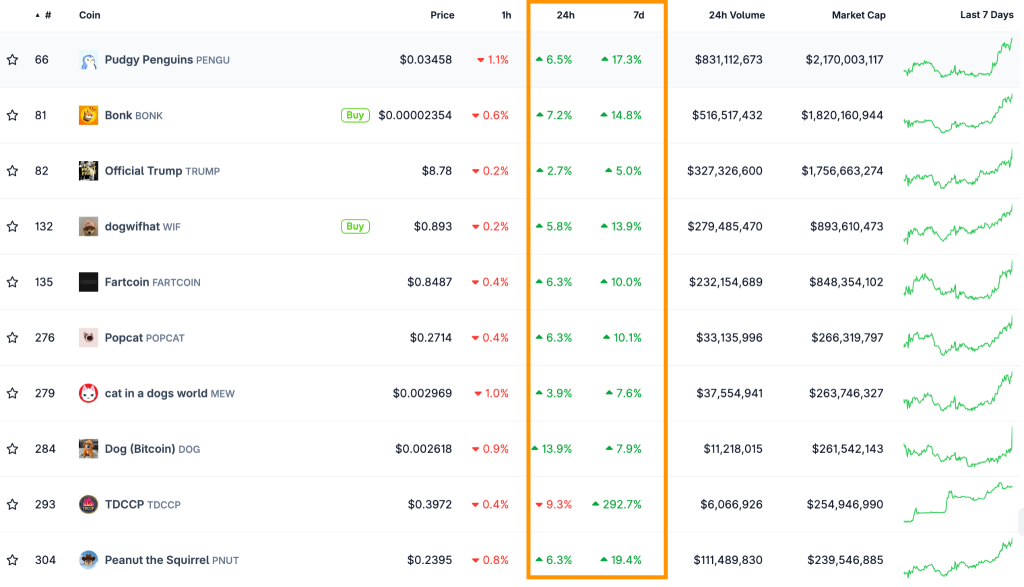Open Peanut the Squirrel 7-day sparkline
This screenshot has height=587, width=1024.
[x=958, y=558]
